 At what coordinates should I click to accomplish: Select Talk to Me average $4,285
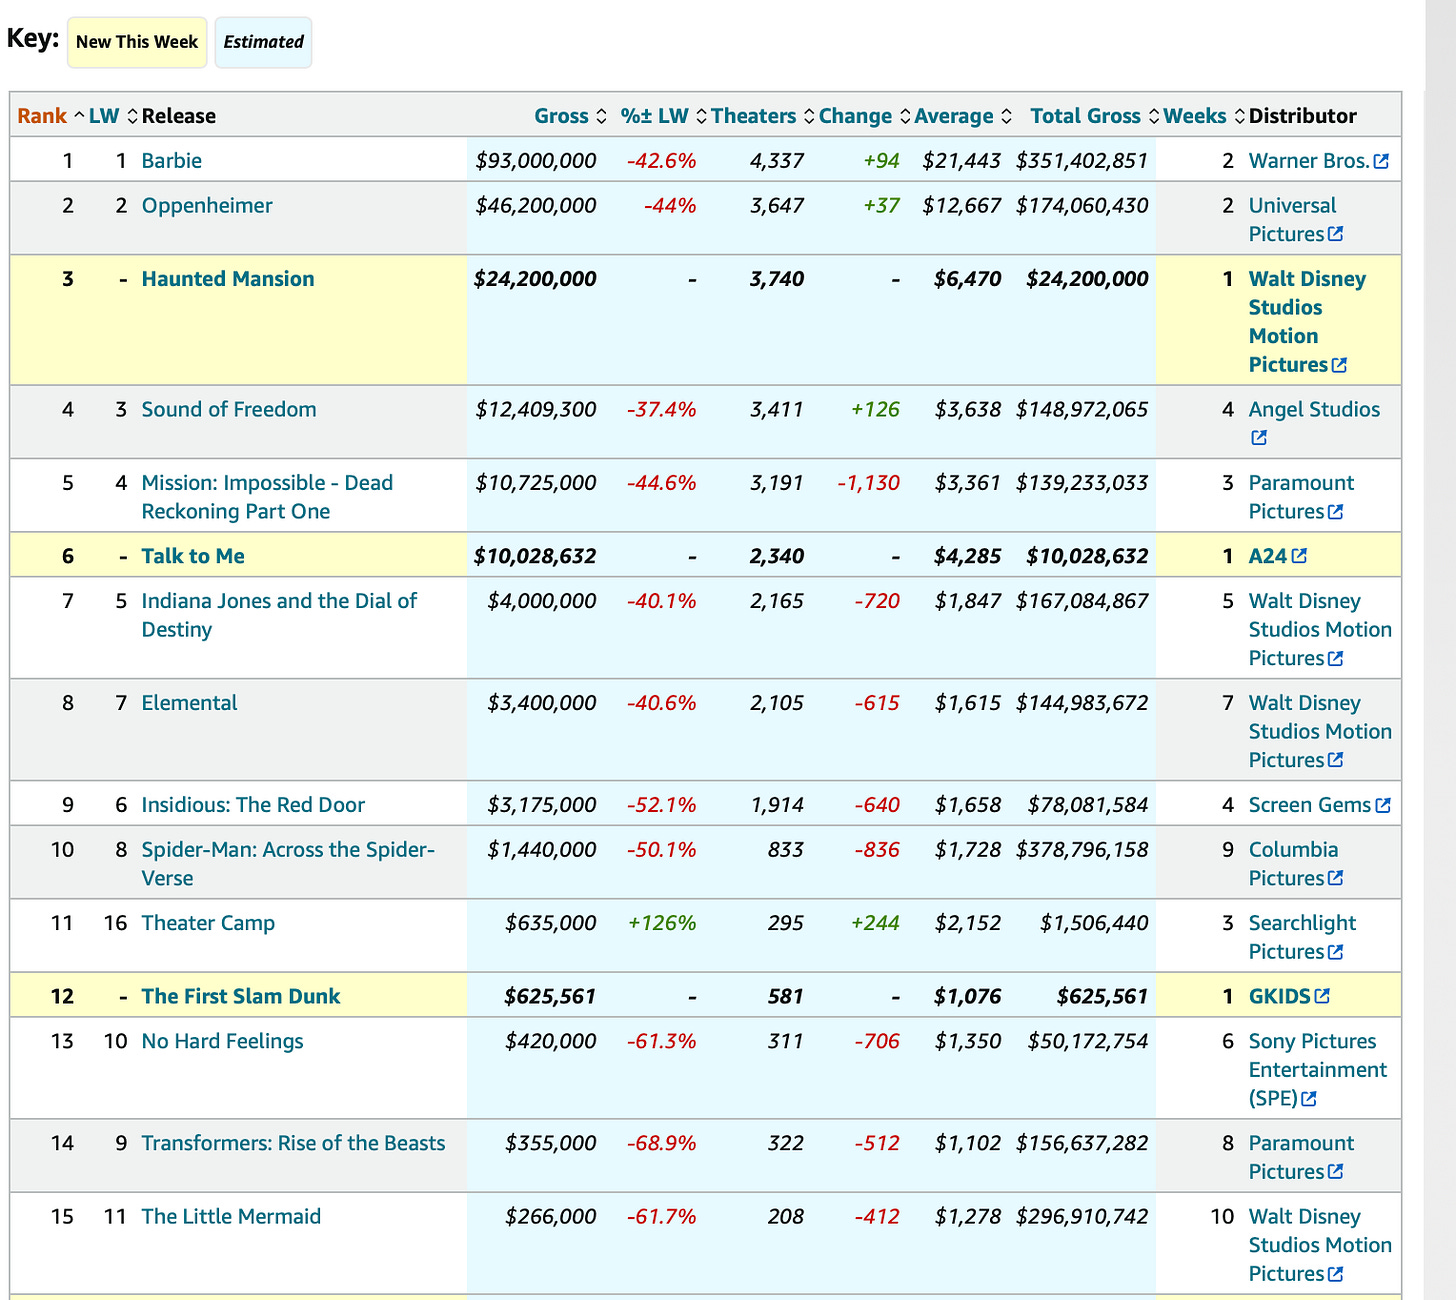[x=967, y=556]
